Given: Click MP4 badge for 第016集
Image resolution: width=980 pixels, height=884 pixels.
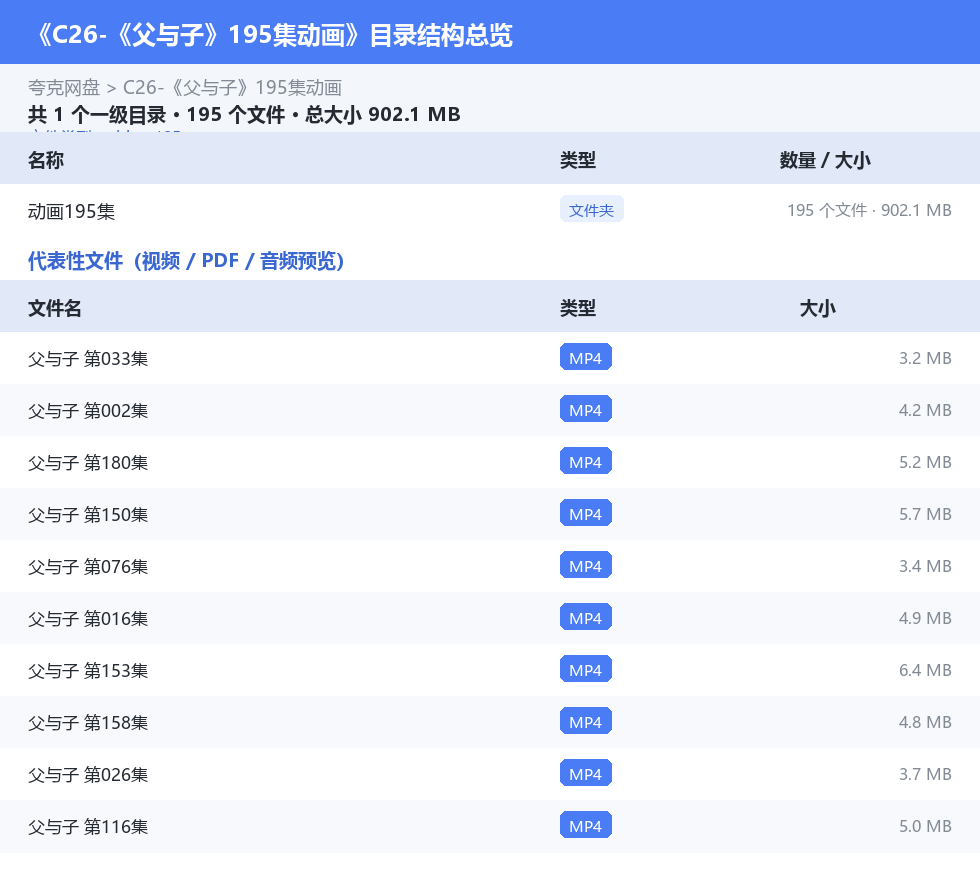Looking at the screenshot, I should tap(586, 617).
